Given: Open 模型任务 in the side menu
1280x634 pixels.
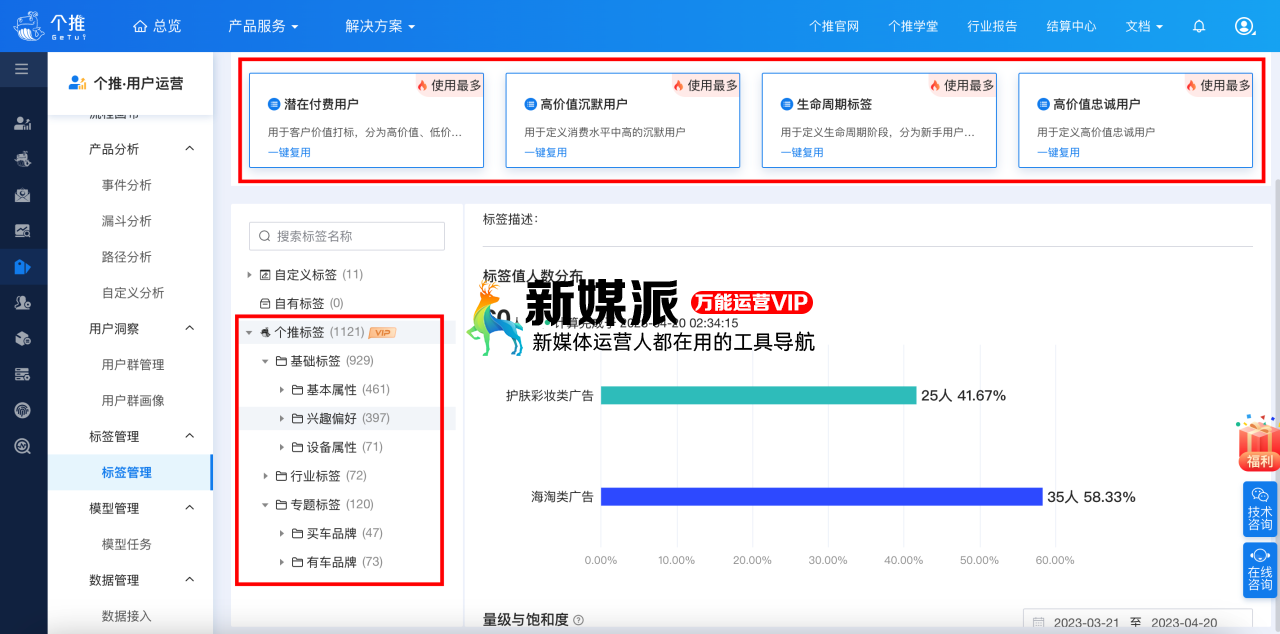Looking at the screenshot, I should (127, 544).
